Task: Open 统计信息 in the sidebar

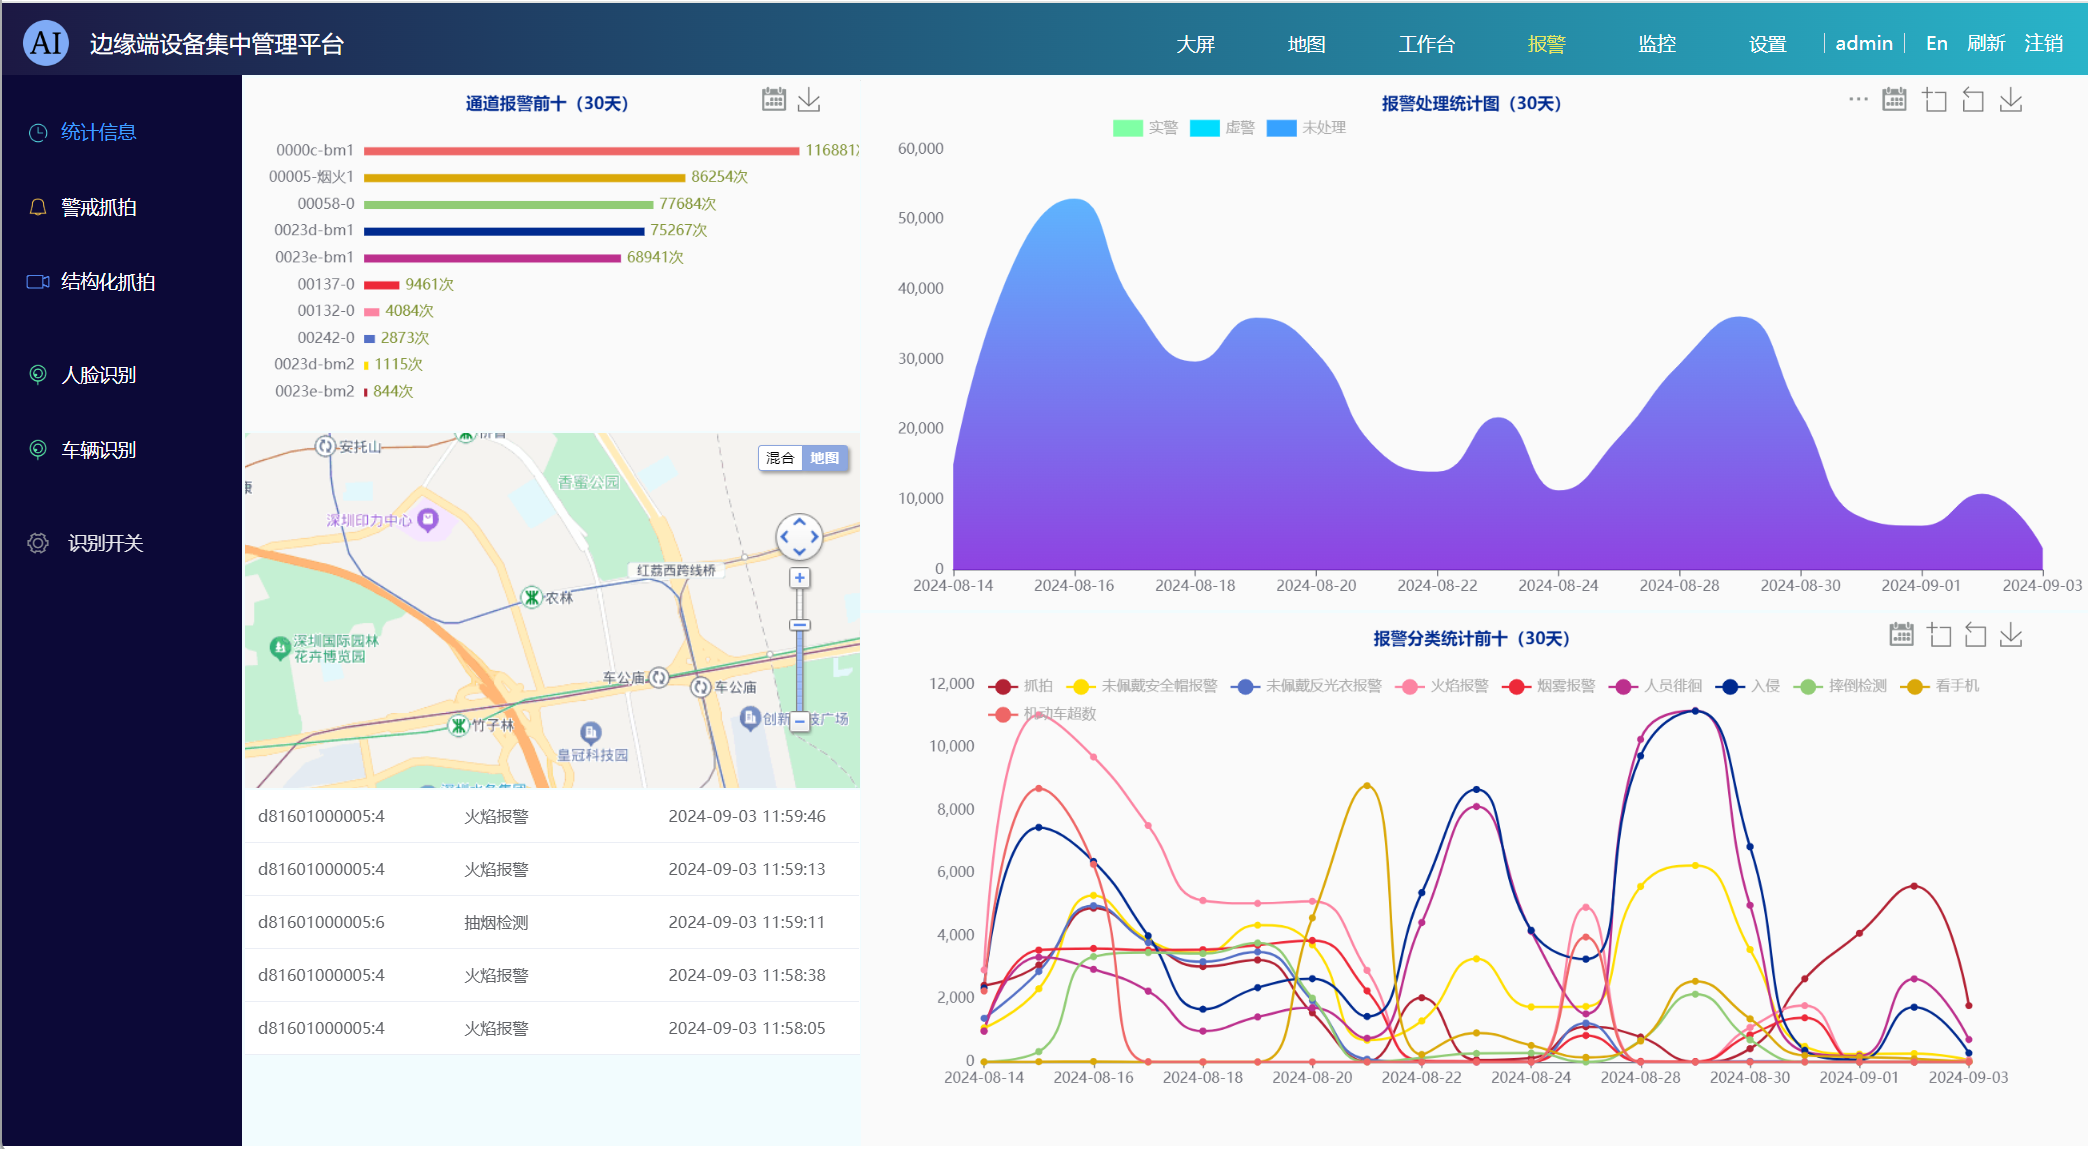Action: [98, 132]
